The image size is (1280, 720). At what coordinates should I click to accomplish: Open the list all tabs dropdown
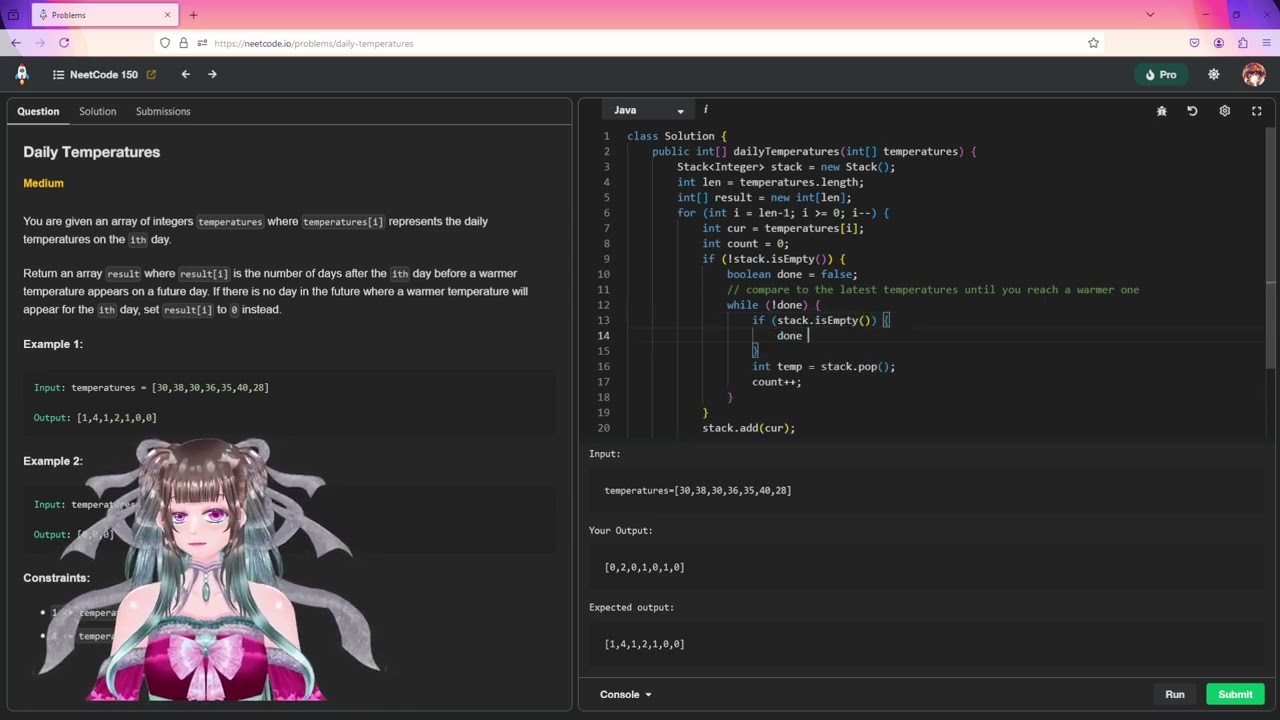point(1150,15)
